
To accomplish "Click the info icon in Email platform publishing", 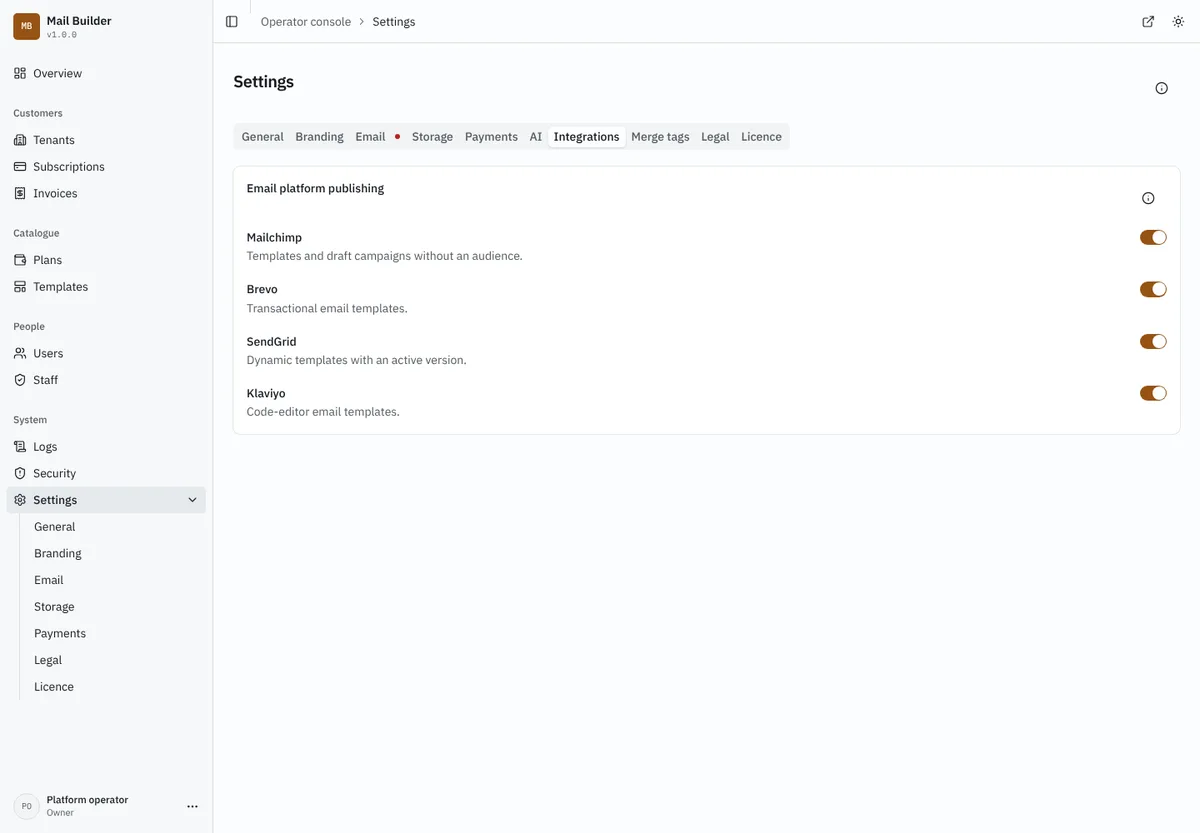I will (x=1148, y=198).
